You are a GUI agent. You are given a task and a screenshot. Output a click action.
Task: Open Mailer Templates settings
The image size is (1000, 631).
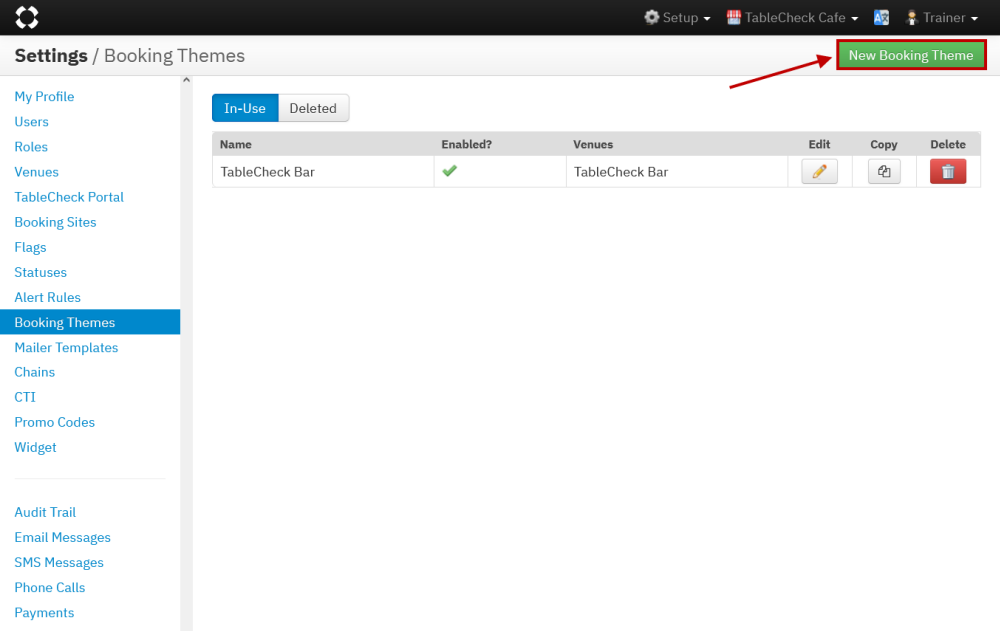pyautogui.click(x=66, y=347)
